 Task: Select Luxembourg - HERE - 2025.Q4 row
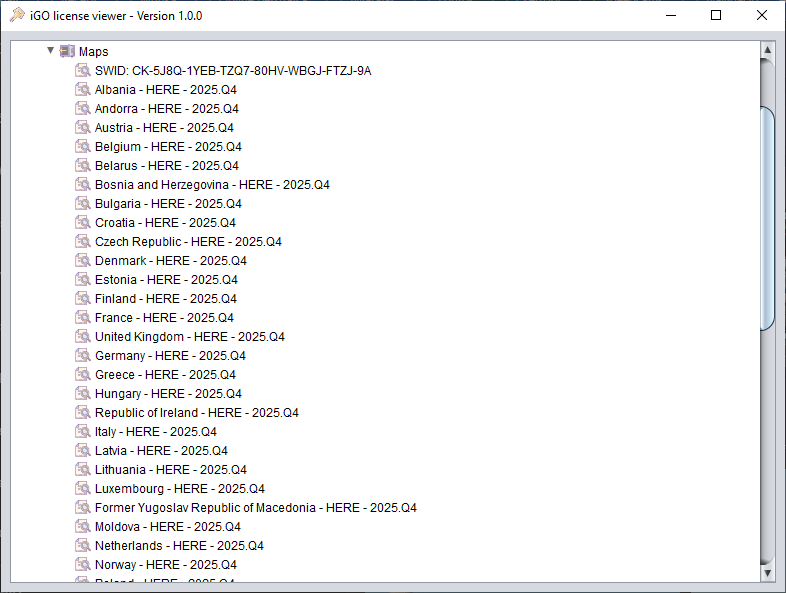click(179, 490)
